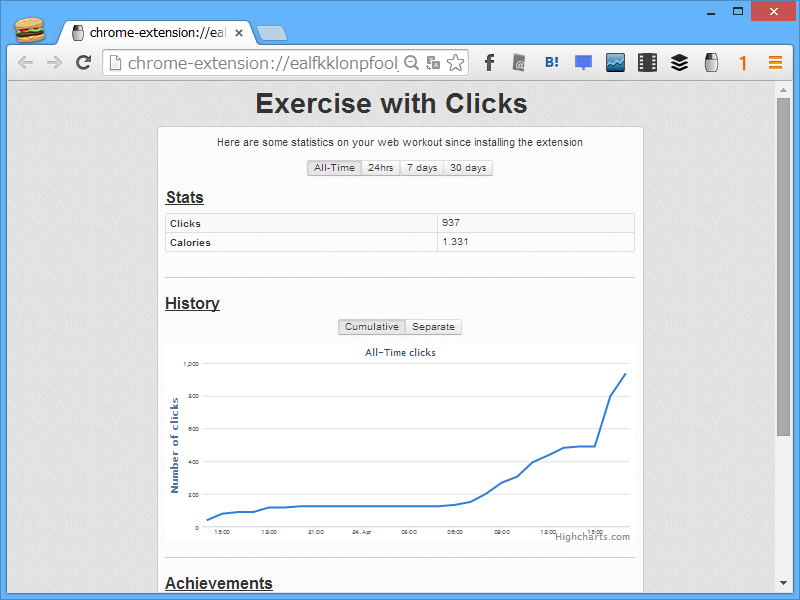Select the All-Time statistics range
Screen dimensions: 800x600
tap(334, 168)
